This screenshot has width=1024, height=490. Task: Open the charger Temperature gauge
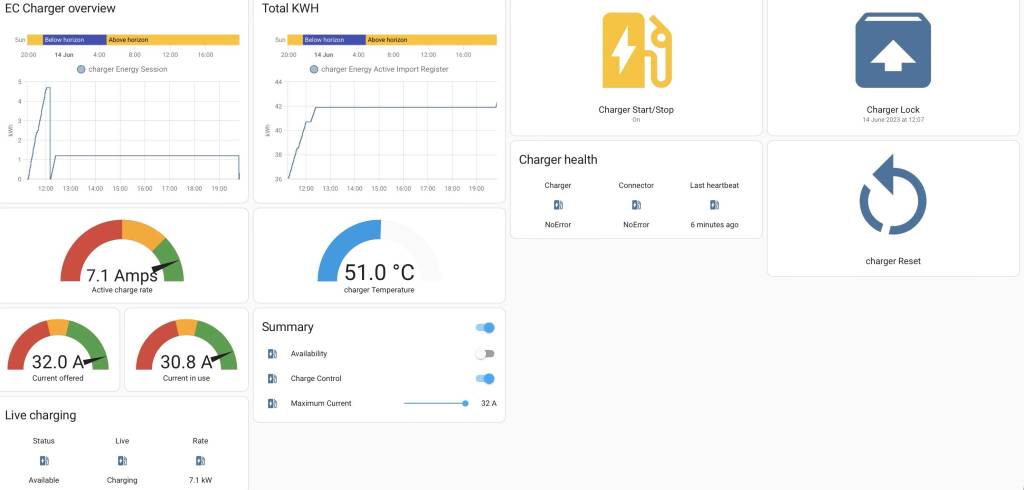point(379,256)
